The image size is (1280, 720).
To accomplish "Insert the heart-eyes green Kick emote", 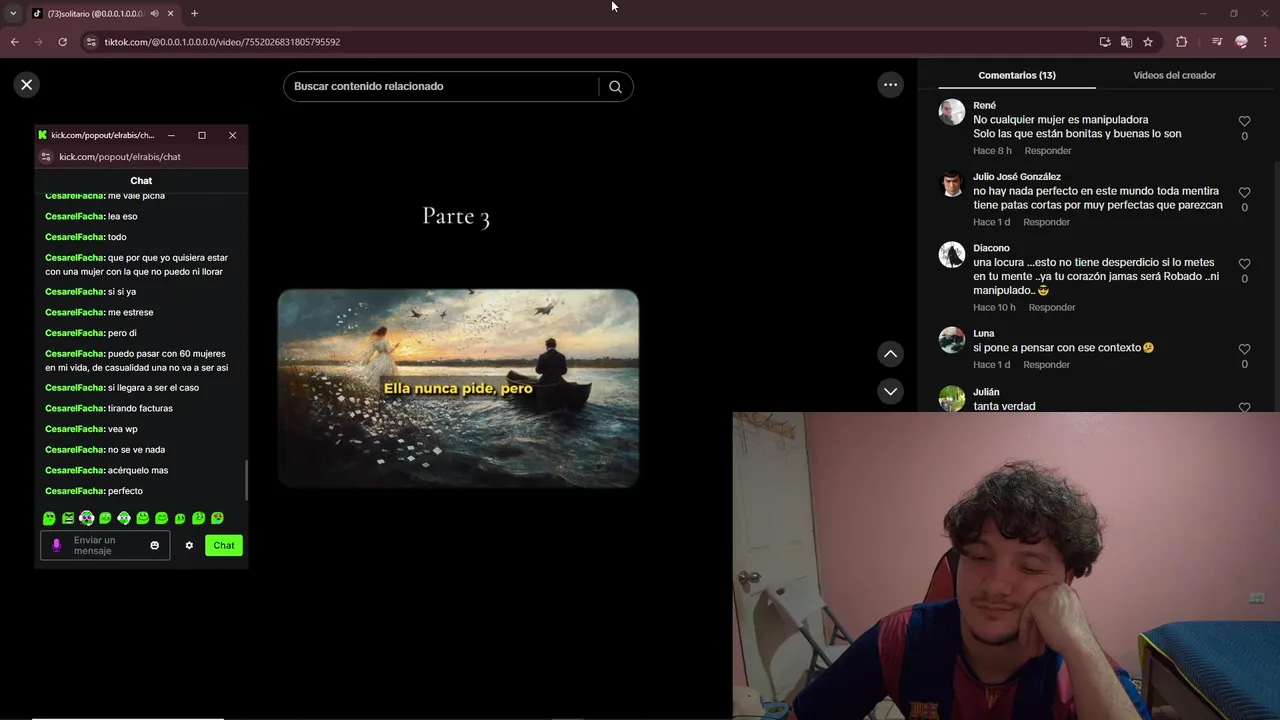I will coord(217,518).
